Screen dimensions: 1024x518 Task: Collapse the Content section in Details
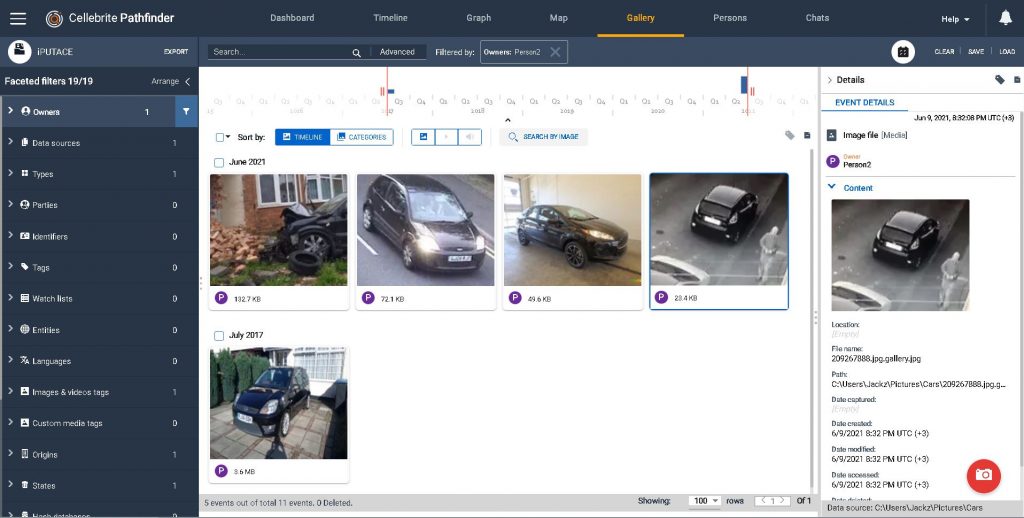831,187
